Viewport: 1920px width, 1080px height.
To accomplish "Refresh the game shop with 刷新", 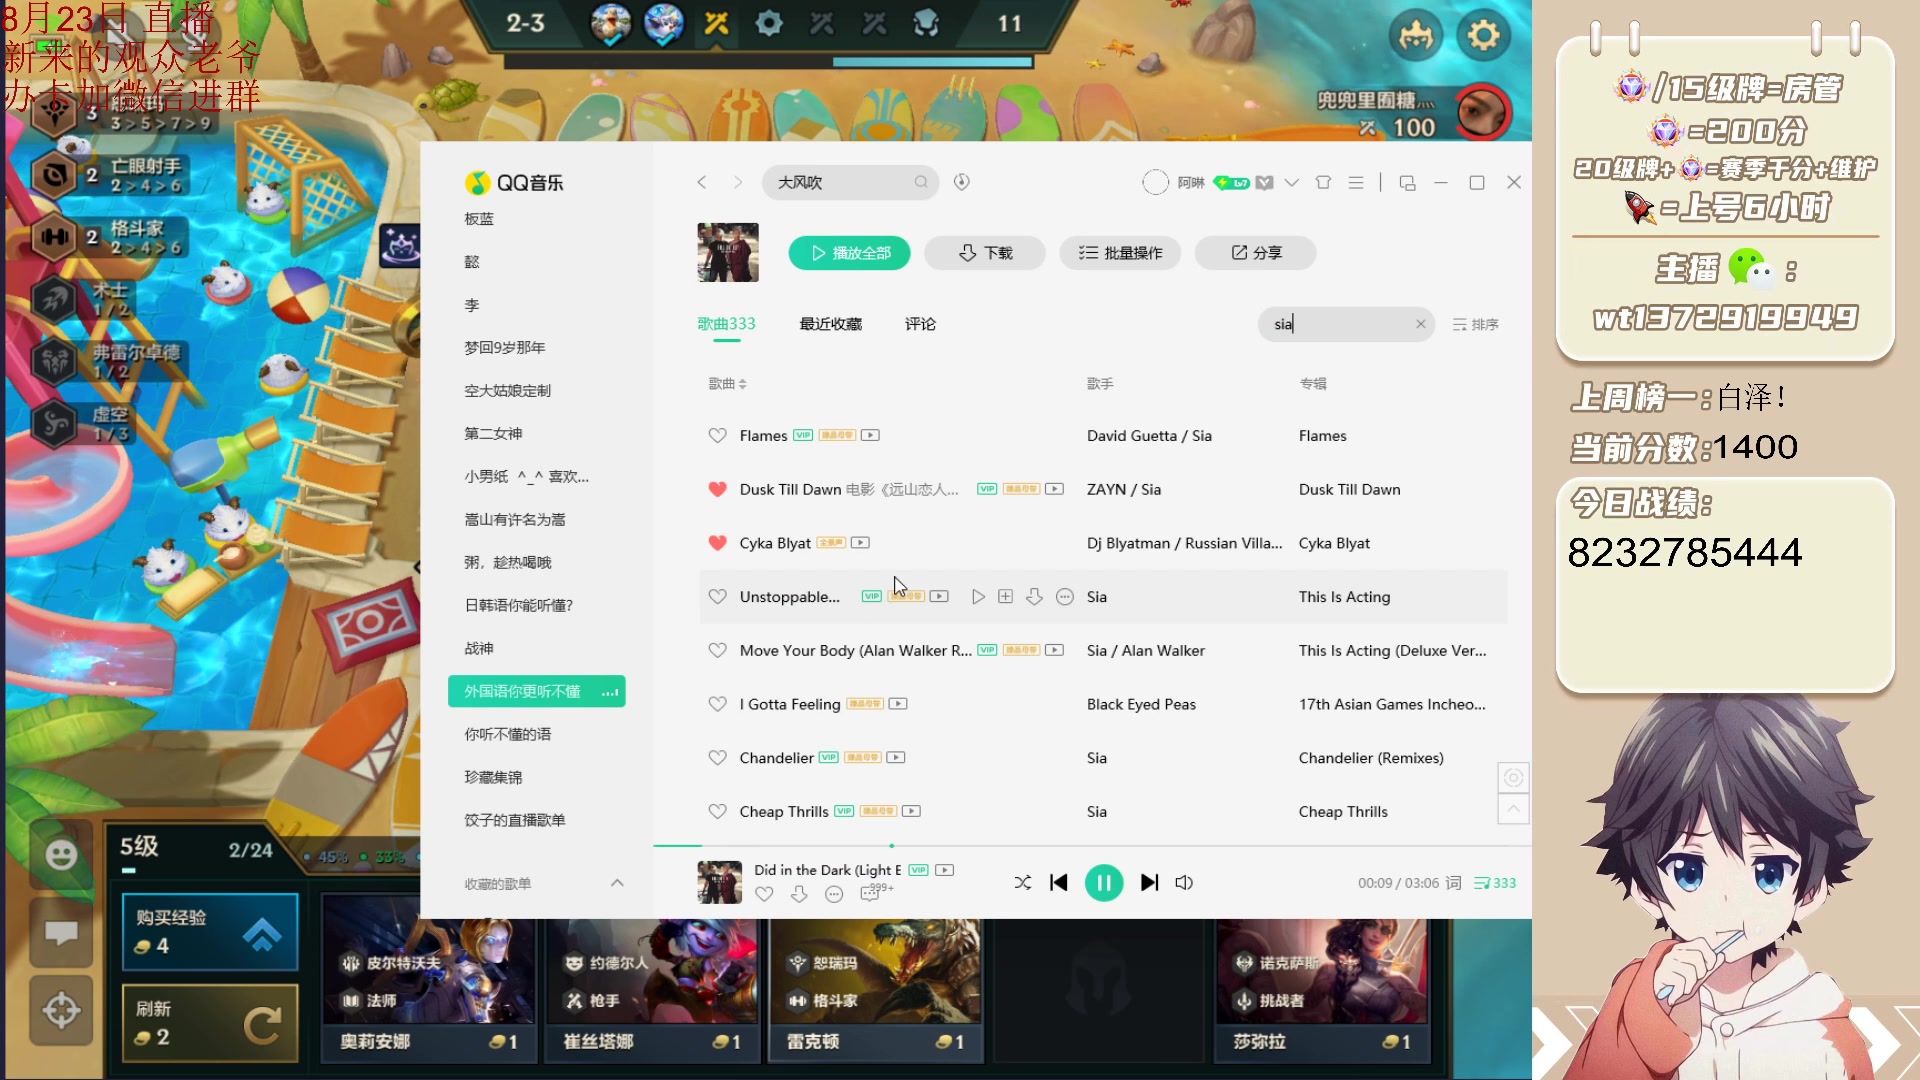I will 210,1023.
